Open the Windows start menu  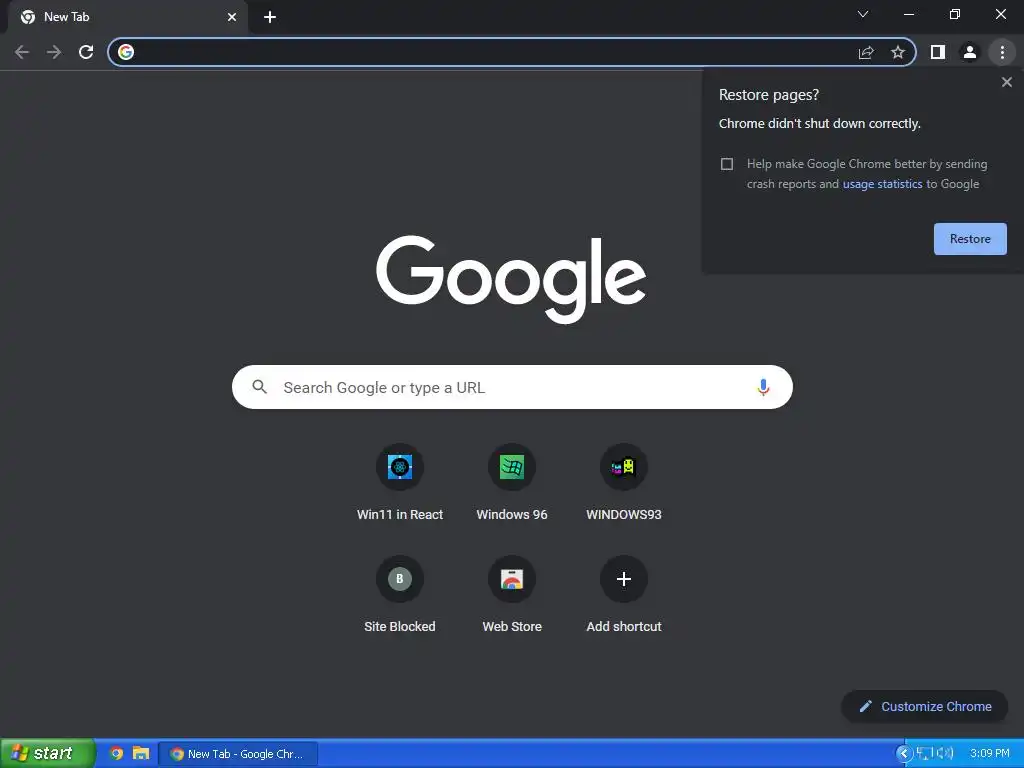tap(47, 753)
